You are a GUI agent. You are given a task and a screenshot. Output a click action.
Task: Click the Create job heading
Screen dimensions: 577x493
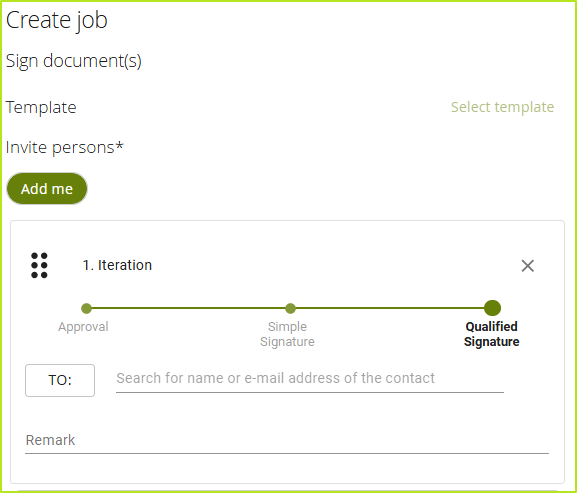(x=57, y=20)
